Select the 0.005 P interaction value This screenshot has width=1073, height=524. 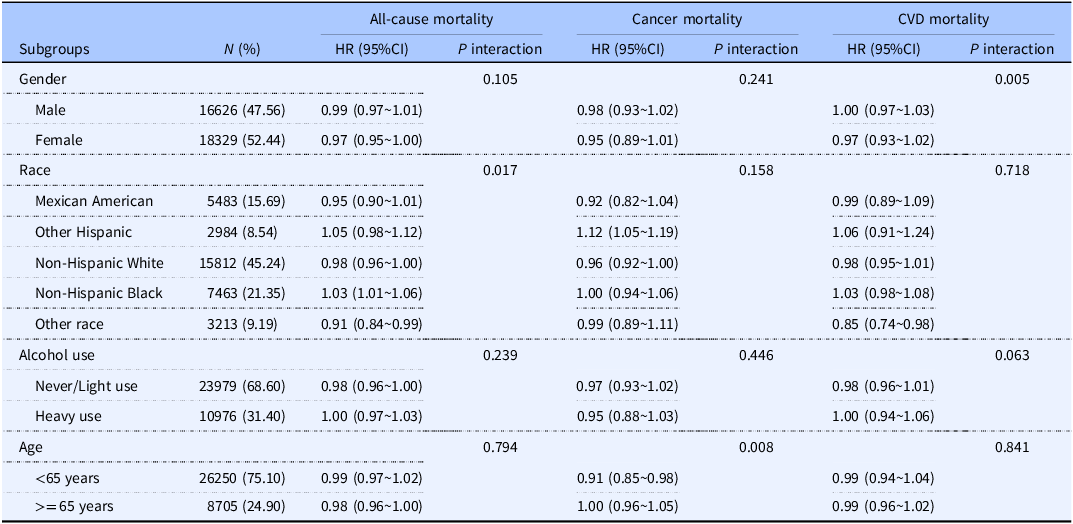(x=1011, y=79)
